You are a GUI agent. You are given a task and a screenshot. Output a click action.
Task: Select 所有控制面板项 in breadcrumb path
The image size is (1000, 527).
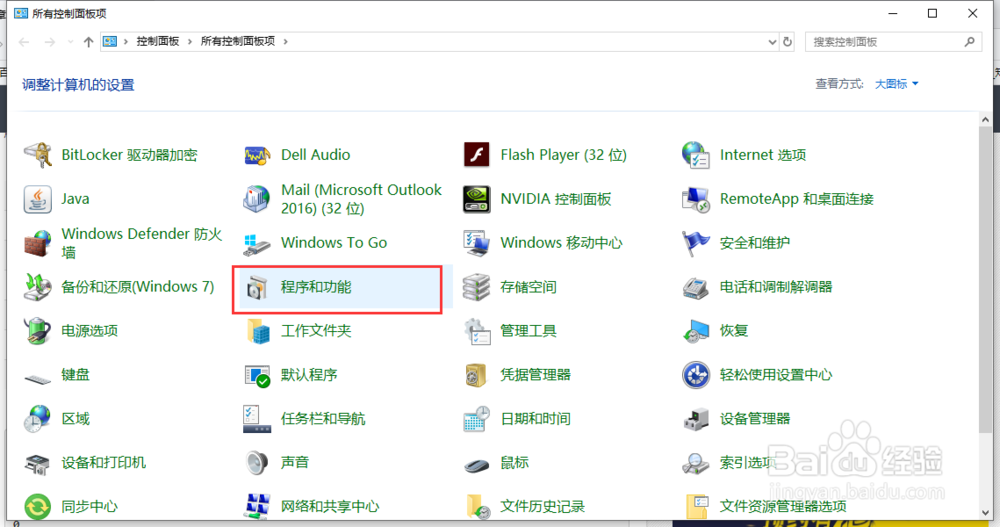click(238, 41)
